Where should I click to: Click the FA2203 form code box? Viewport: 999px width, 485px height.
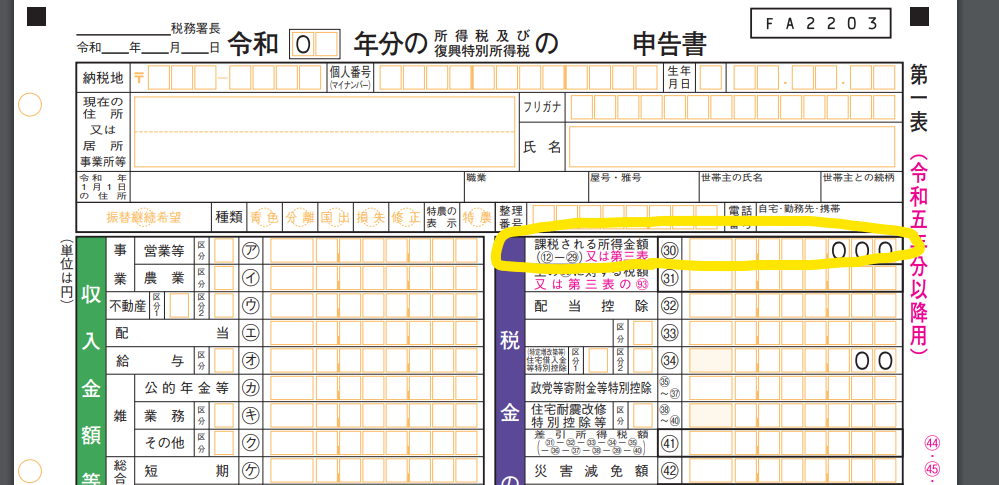[x=819, y=22]
